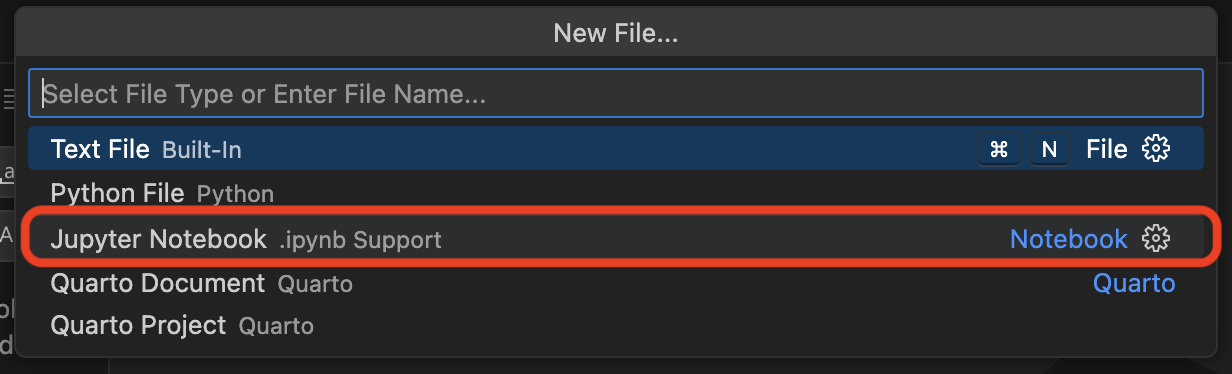Click the N key shortcut badge
Screen dimensions: 1232x374
pos(1049,149)
